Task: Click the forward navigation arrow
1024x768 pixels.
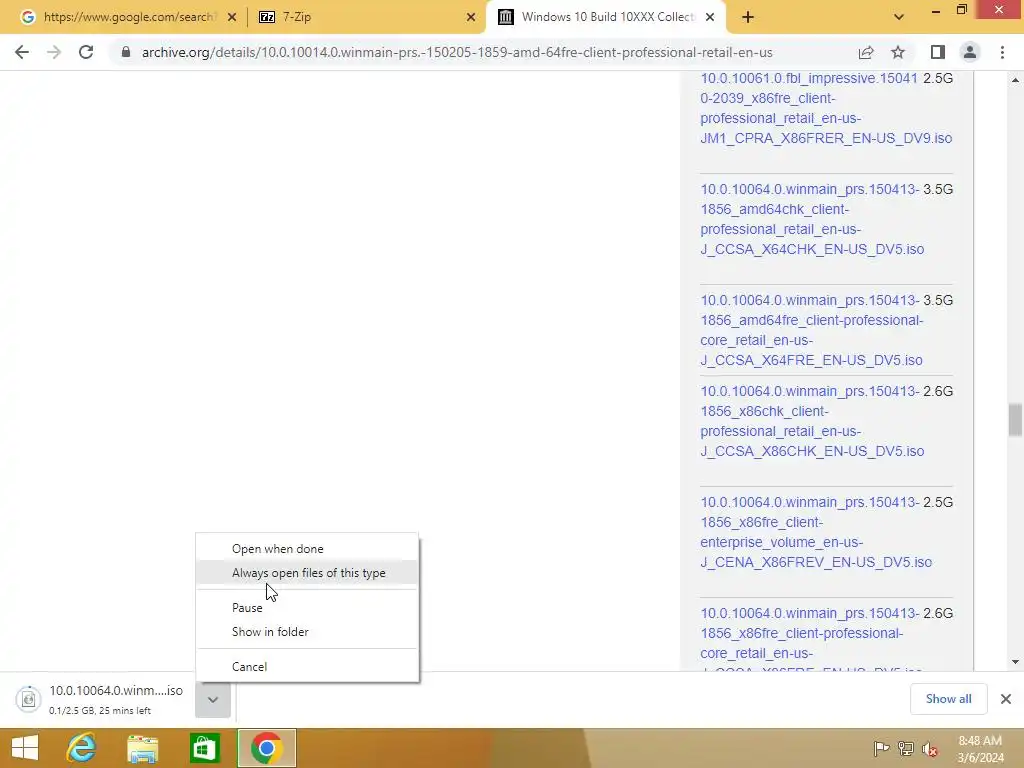Action: [x=54, y=52]
